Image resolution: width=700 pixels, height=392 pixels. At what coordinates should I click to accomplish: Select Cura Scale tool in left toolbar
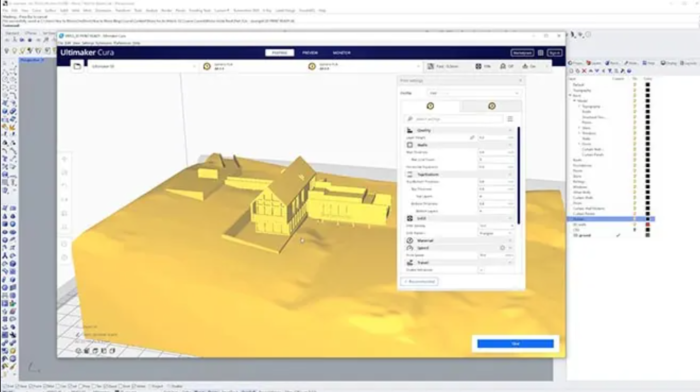pos(64,173)
